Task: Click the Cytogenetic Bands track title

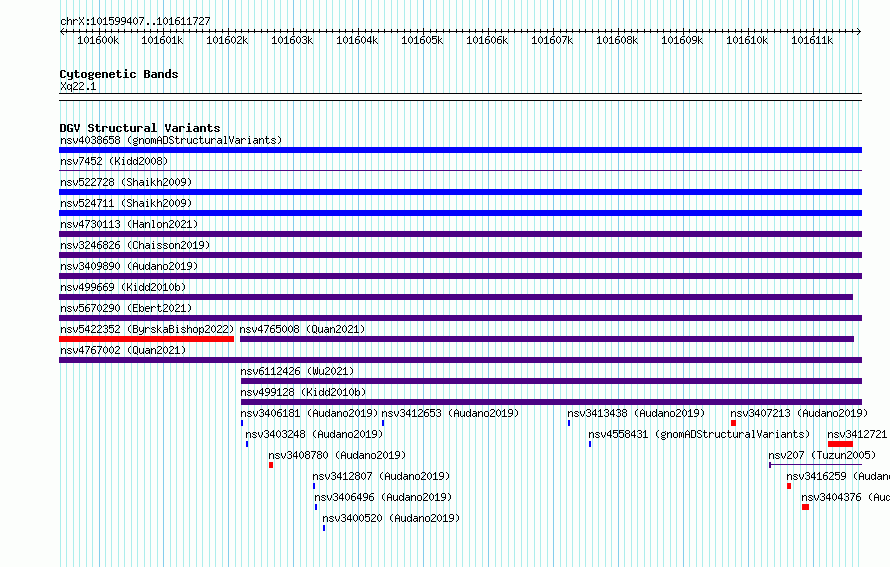Action: tap(119, 74)
